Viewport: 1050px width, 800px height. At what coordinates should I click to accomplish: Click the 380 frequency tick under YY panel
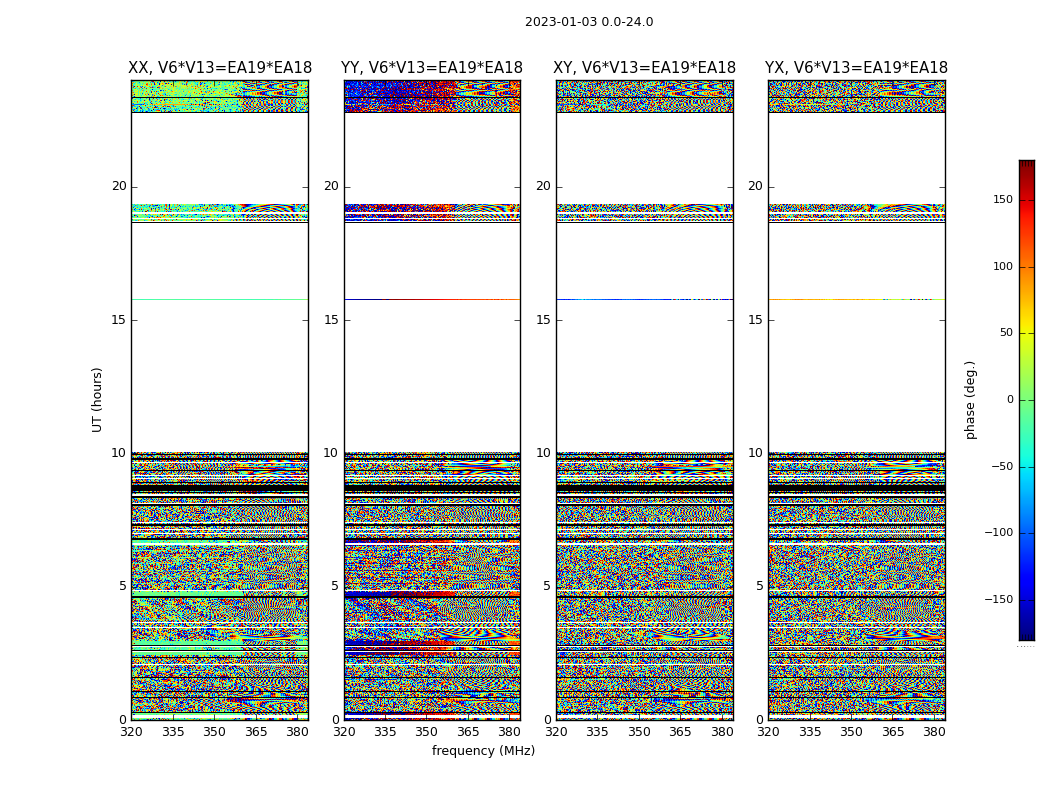[x=510, y=732]
